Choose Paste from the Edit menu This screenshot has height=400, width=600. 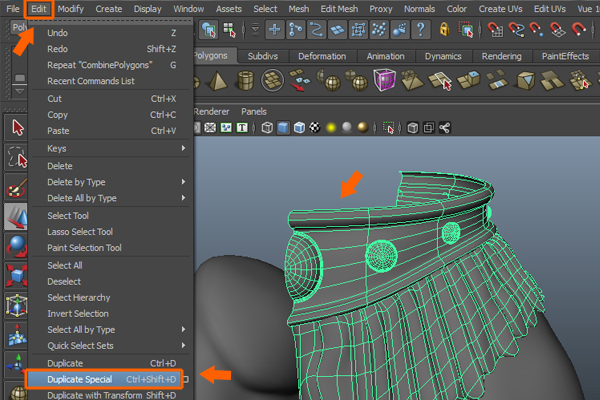point(110,131)
